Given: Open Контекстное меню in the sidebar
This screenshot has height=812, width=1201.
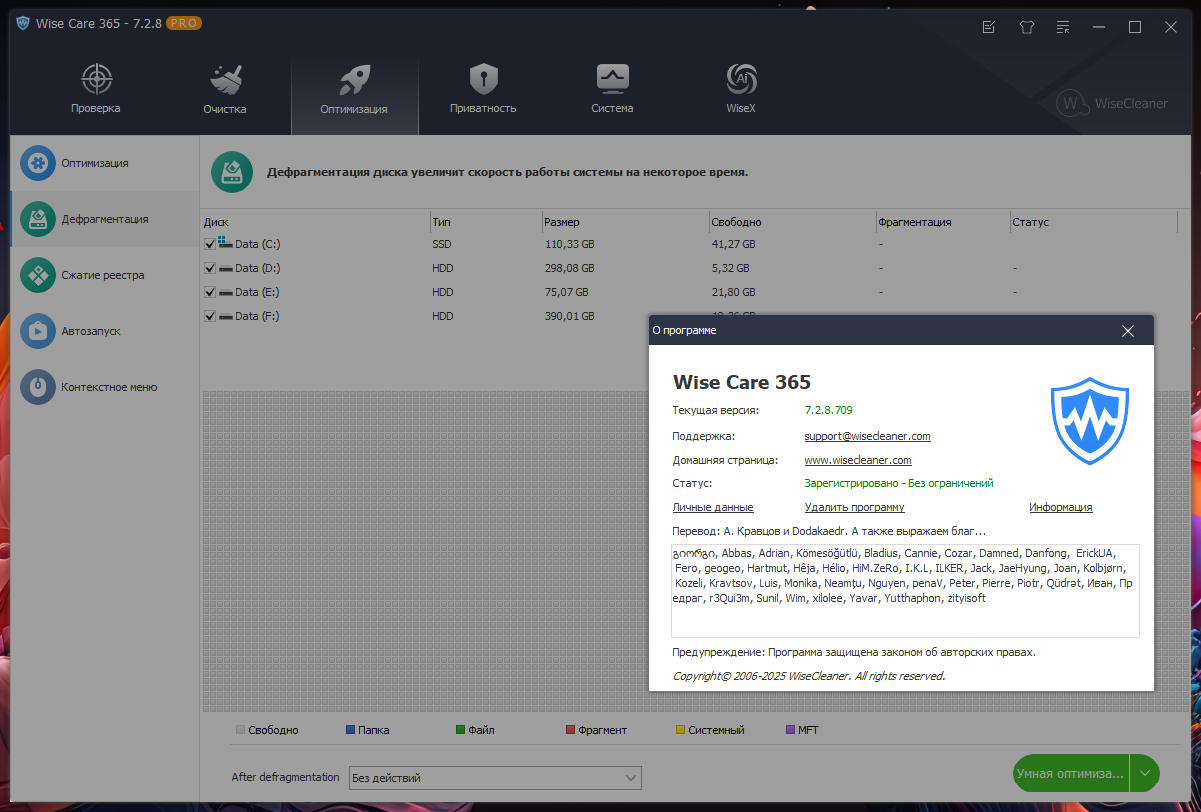Looking at the screenshot, I should [x=105, y=387].
